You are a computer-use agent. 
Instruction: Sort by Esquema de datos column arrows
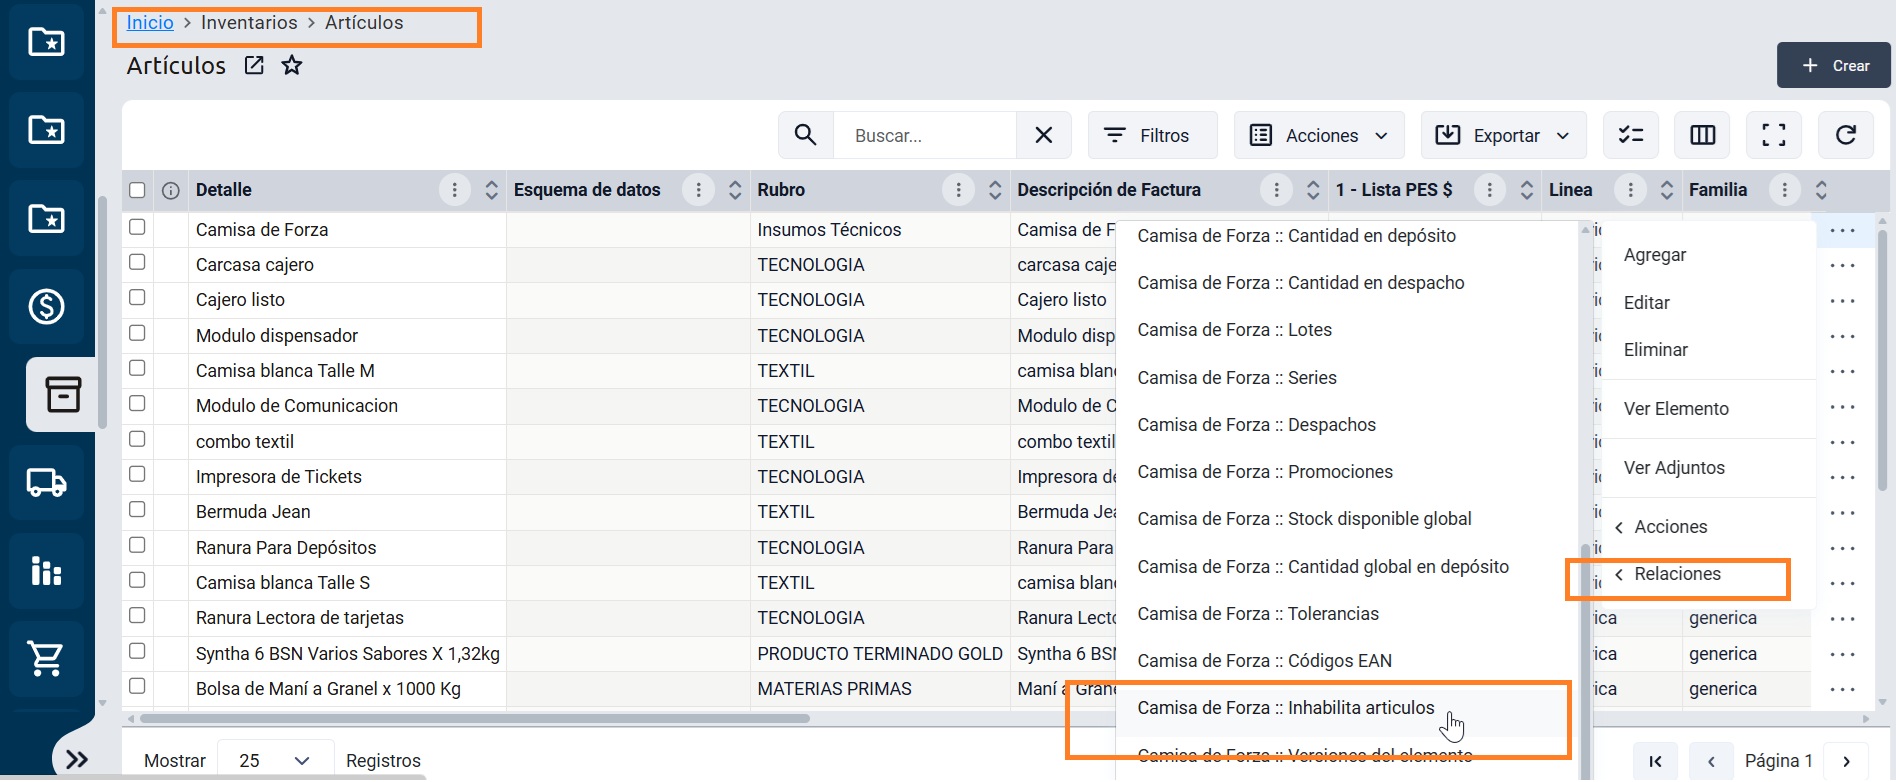(735, 190)
